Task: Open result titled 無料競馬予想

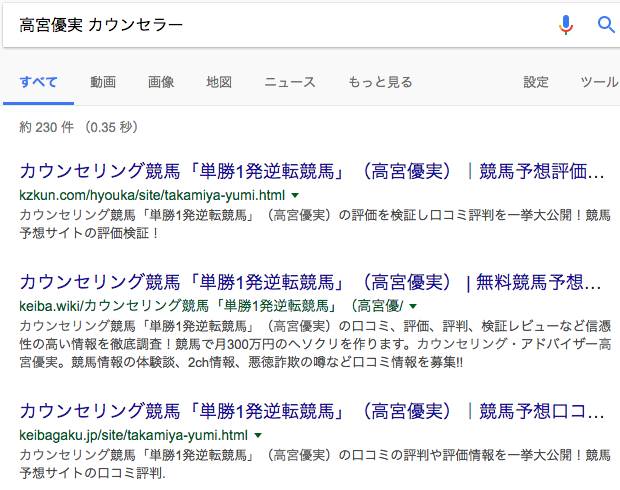Action: pyautogui.click(x=310, y=282)
